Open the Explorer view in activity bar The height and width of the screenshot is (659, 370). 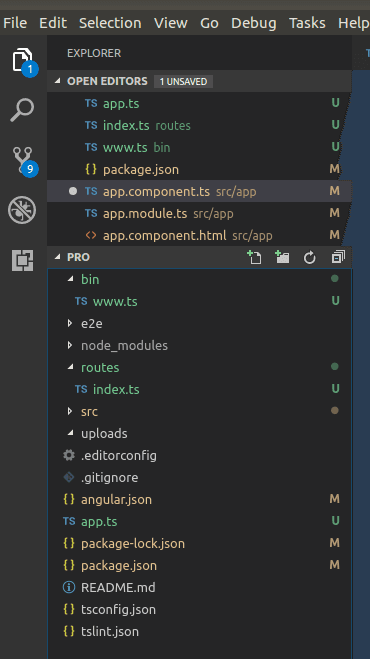(23, 61)
